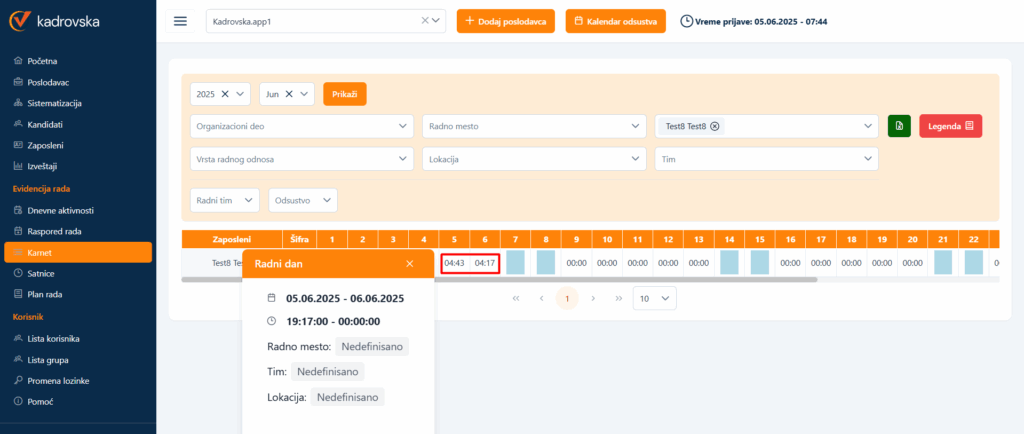Screen dimensions: 1024x434
Task: Open Raspored rada in sidebar
Action: tap(55, 231)
